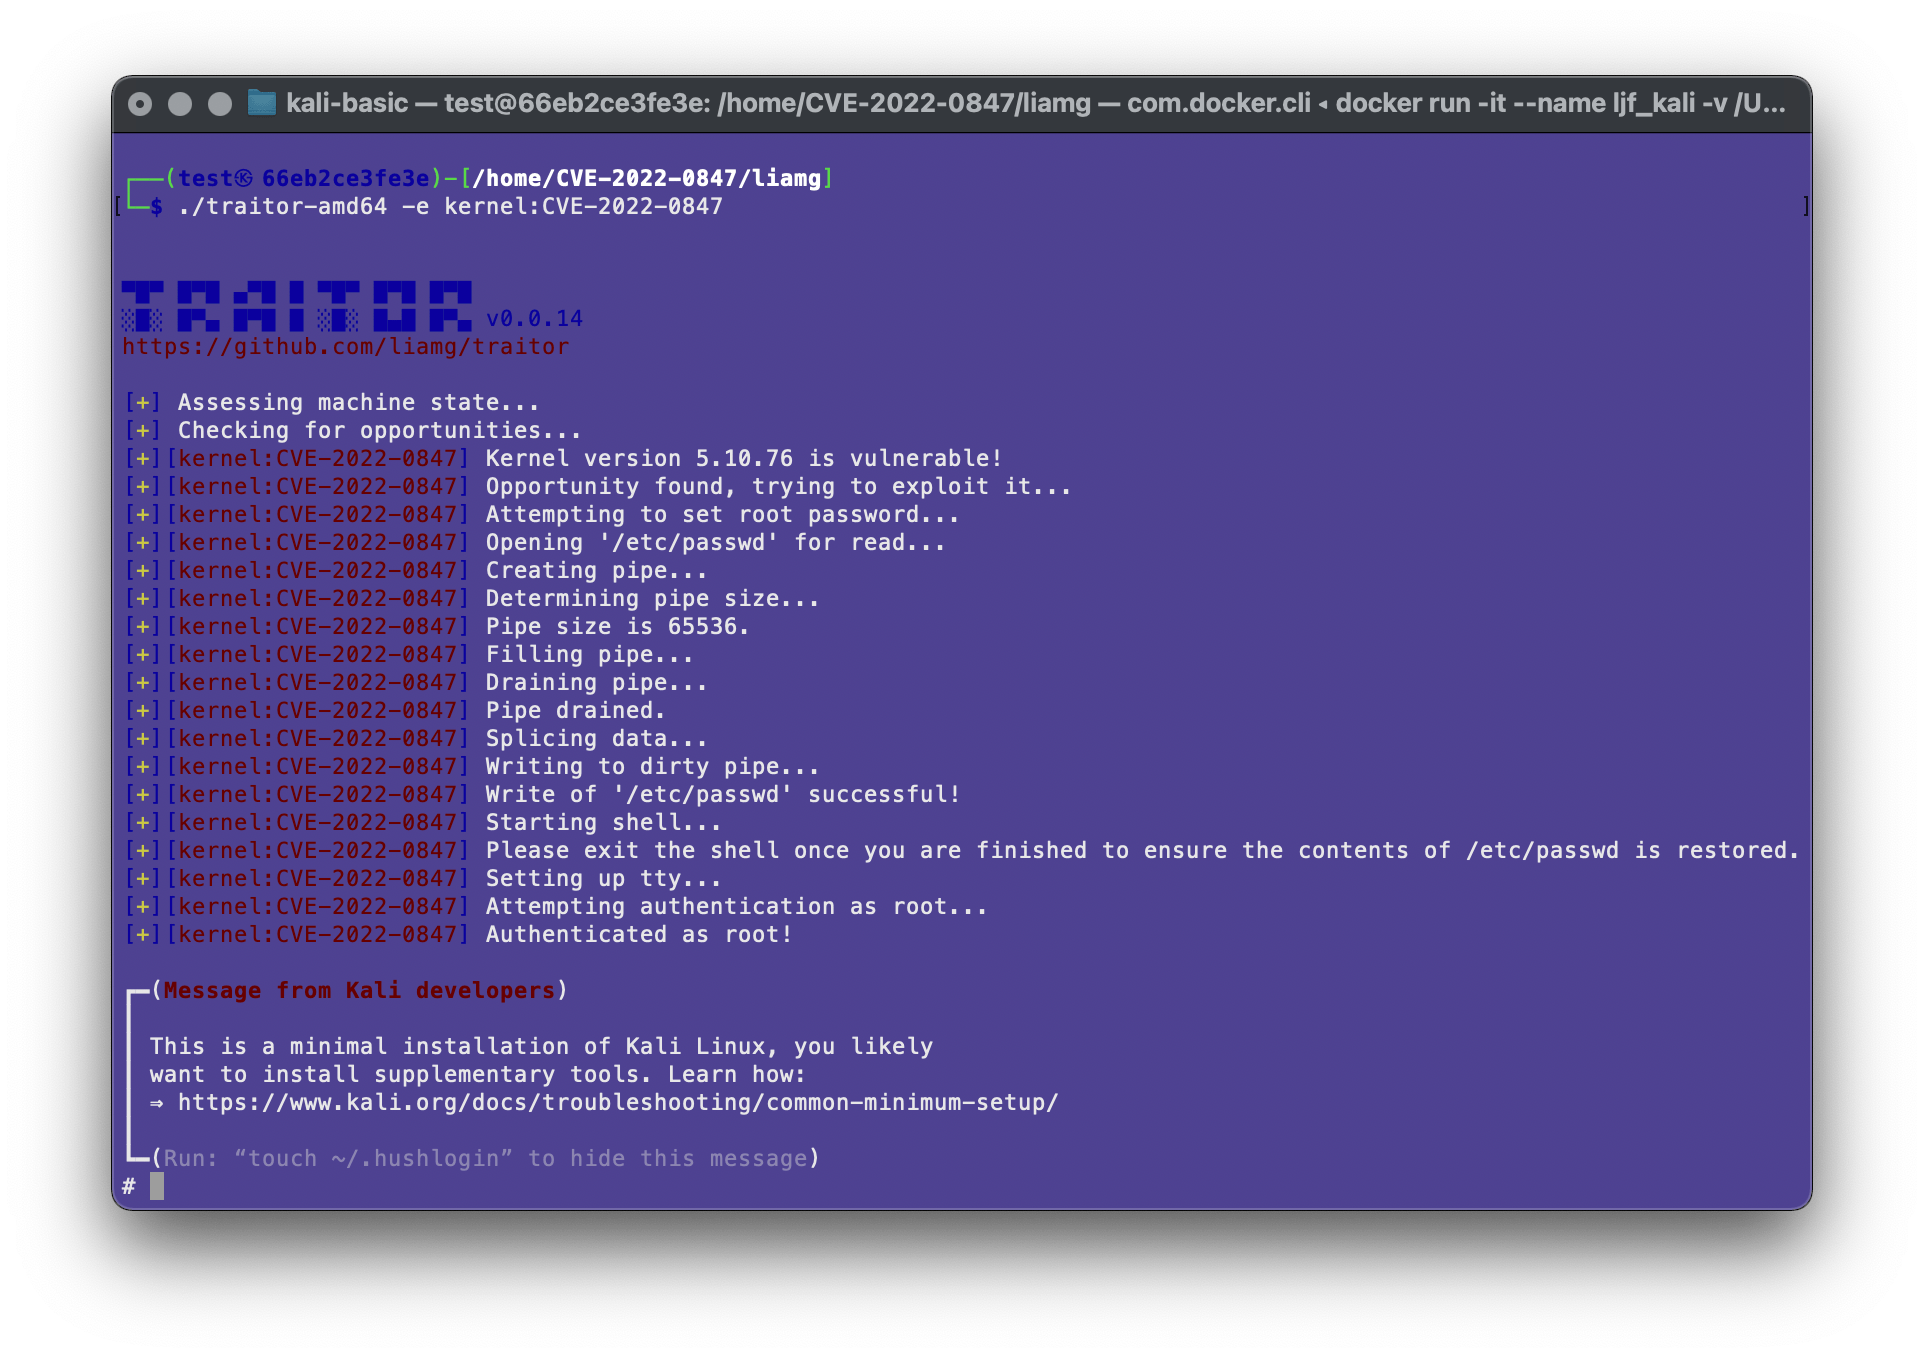The height and width of the screenshot is (1358, 1924).
Task: Click the Write of /etc/passwd successful line
Action: [722, 794]
